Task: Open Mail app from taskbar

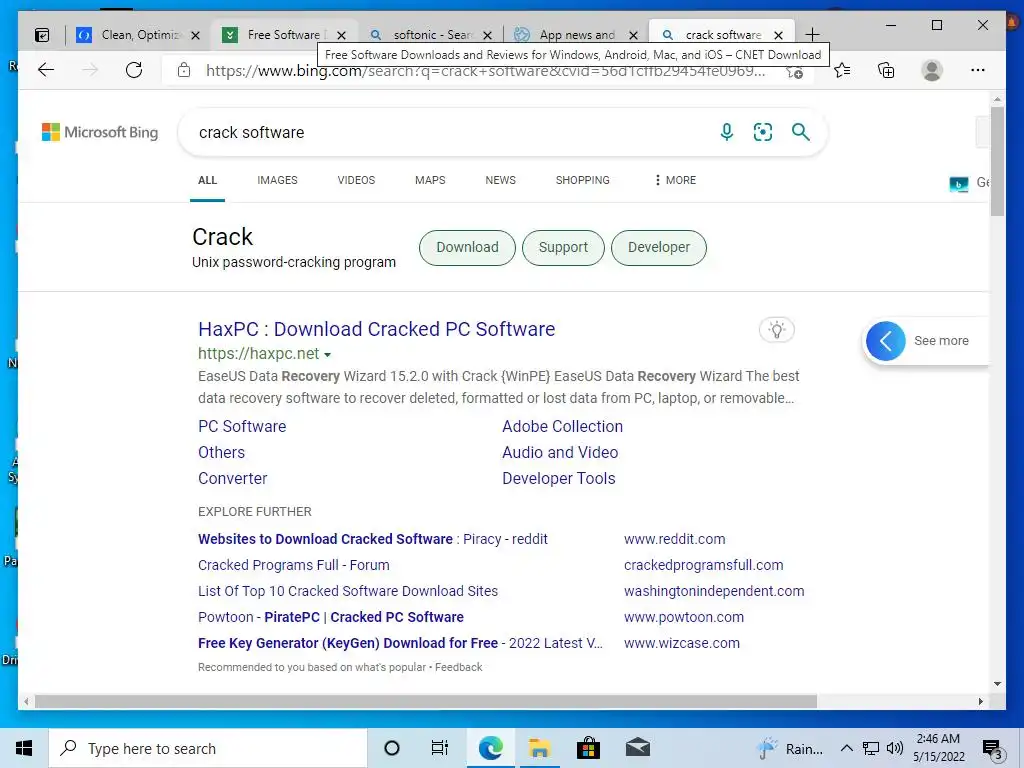Action: pos(637,748)
